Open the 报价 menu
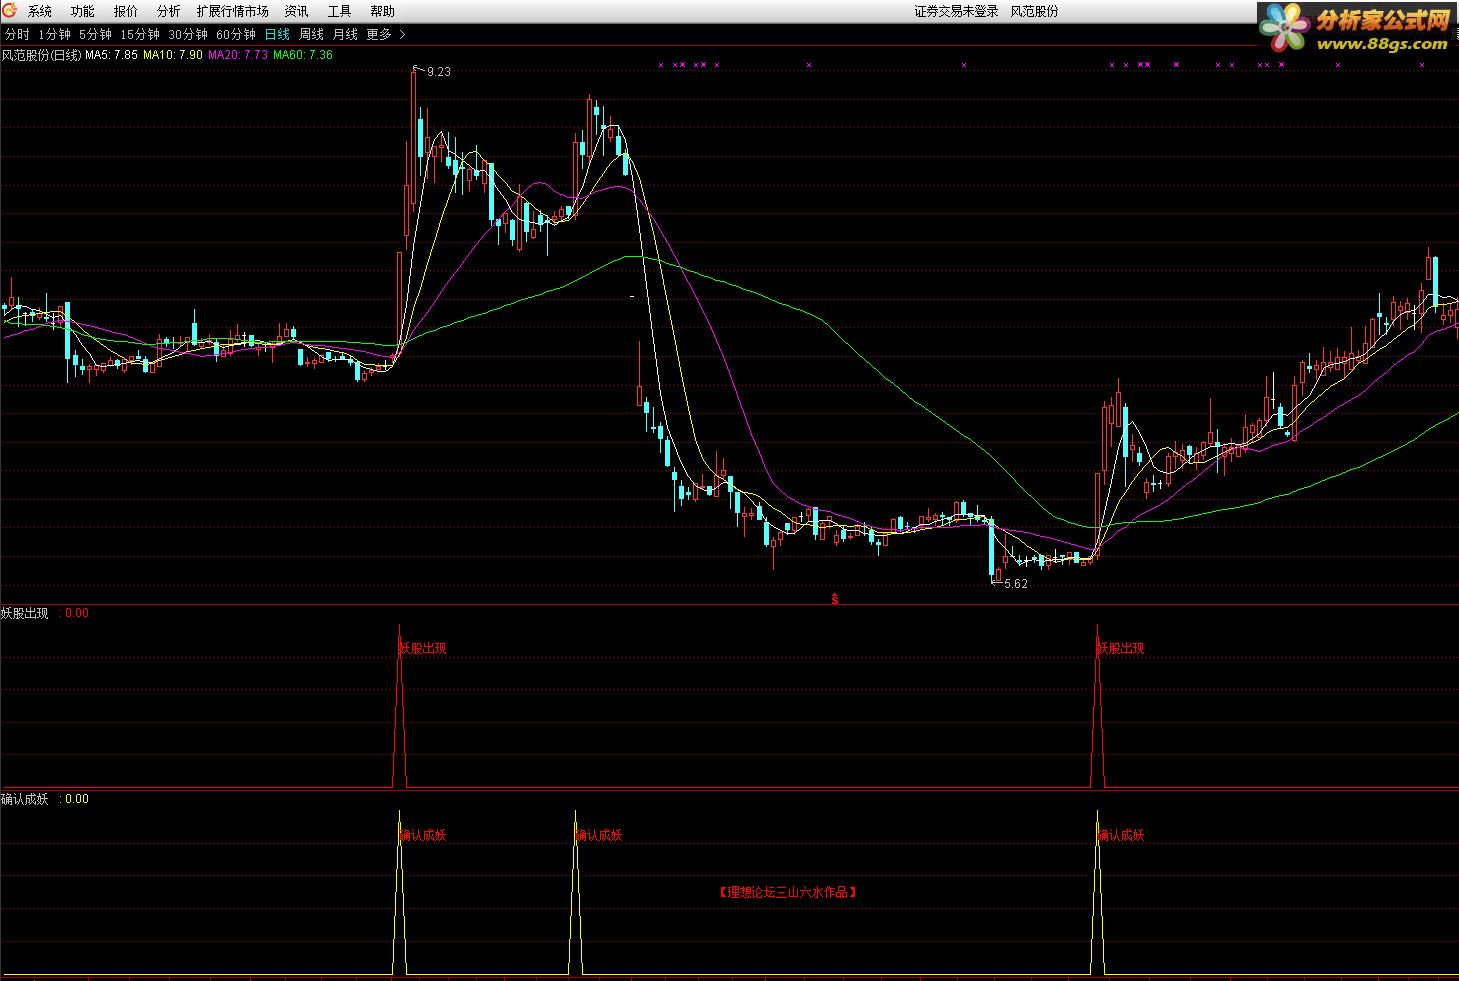The width and height of the screenshot is (1459, 981). click(126, 11)
